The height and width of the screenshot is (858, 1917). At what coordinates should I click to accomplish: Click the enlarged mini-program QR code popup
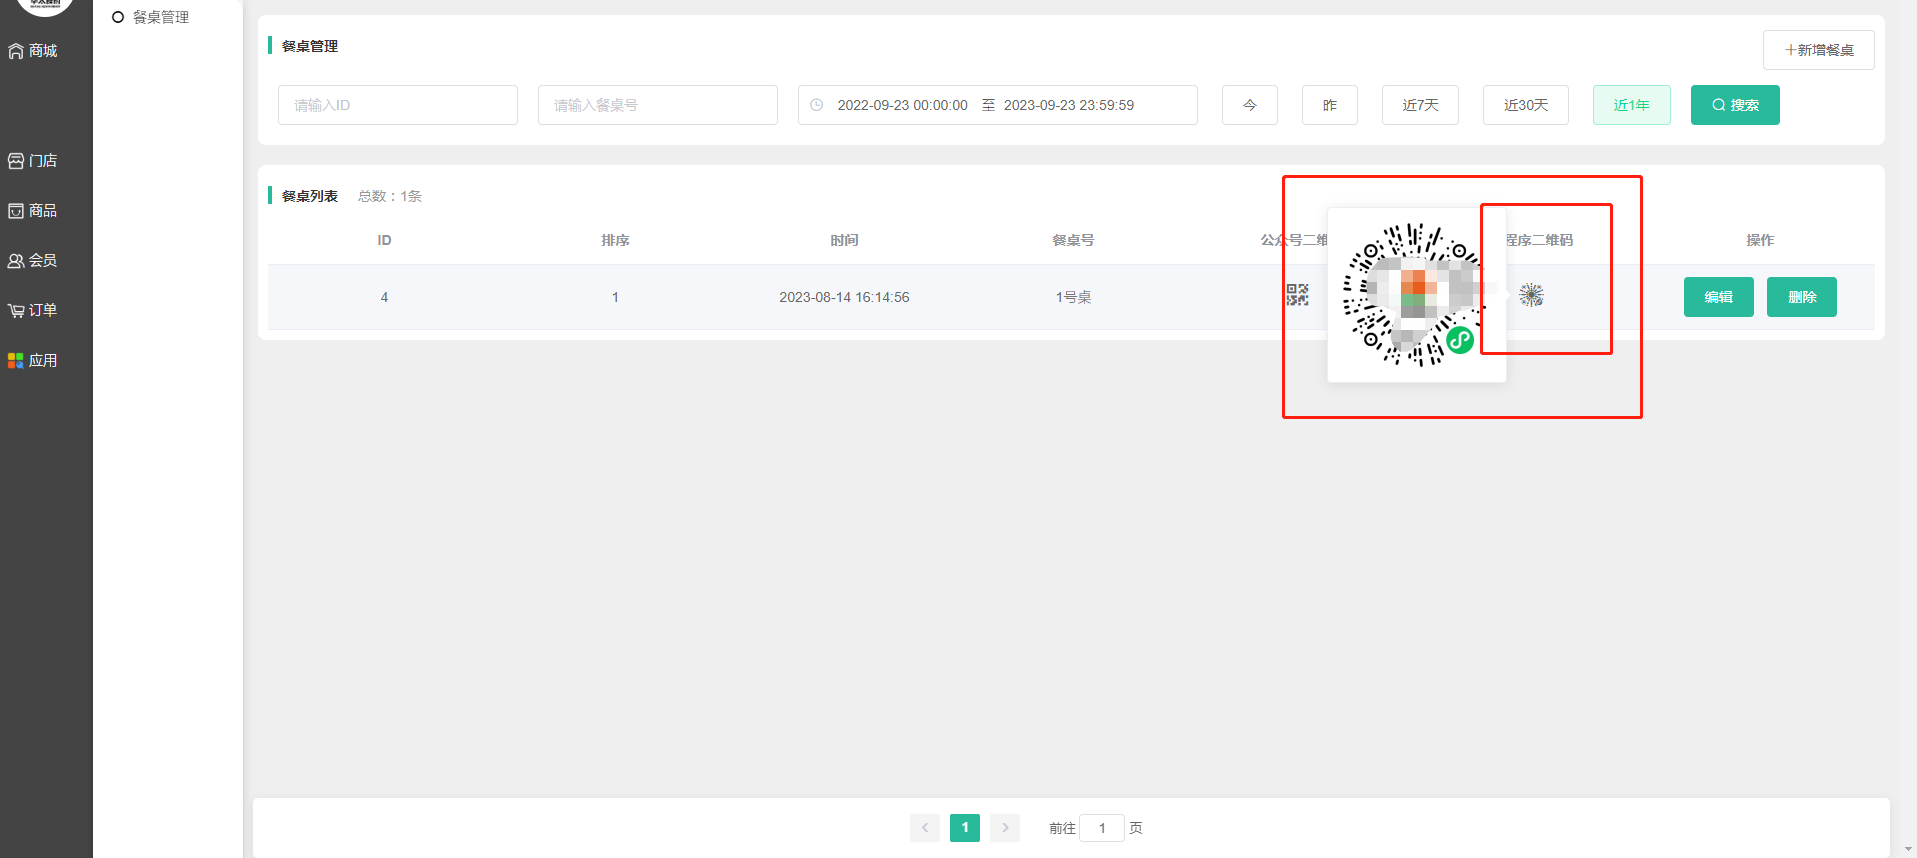pyautogui.click(x=1415, y=295)
